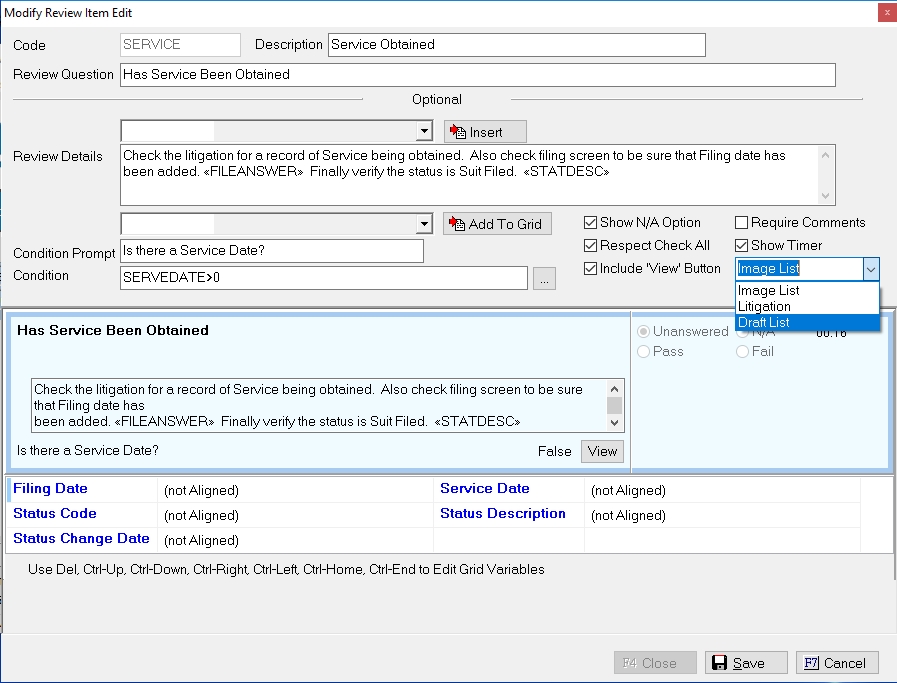
Task: Choose Draft List in the dropdown list
Action: pyautogui.click(x=764, y=322)
